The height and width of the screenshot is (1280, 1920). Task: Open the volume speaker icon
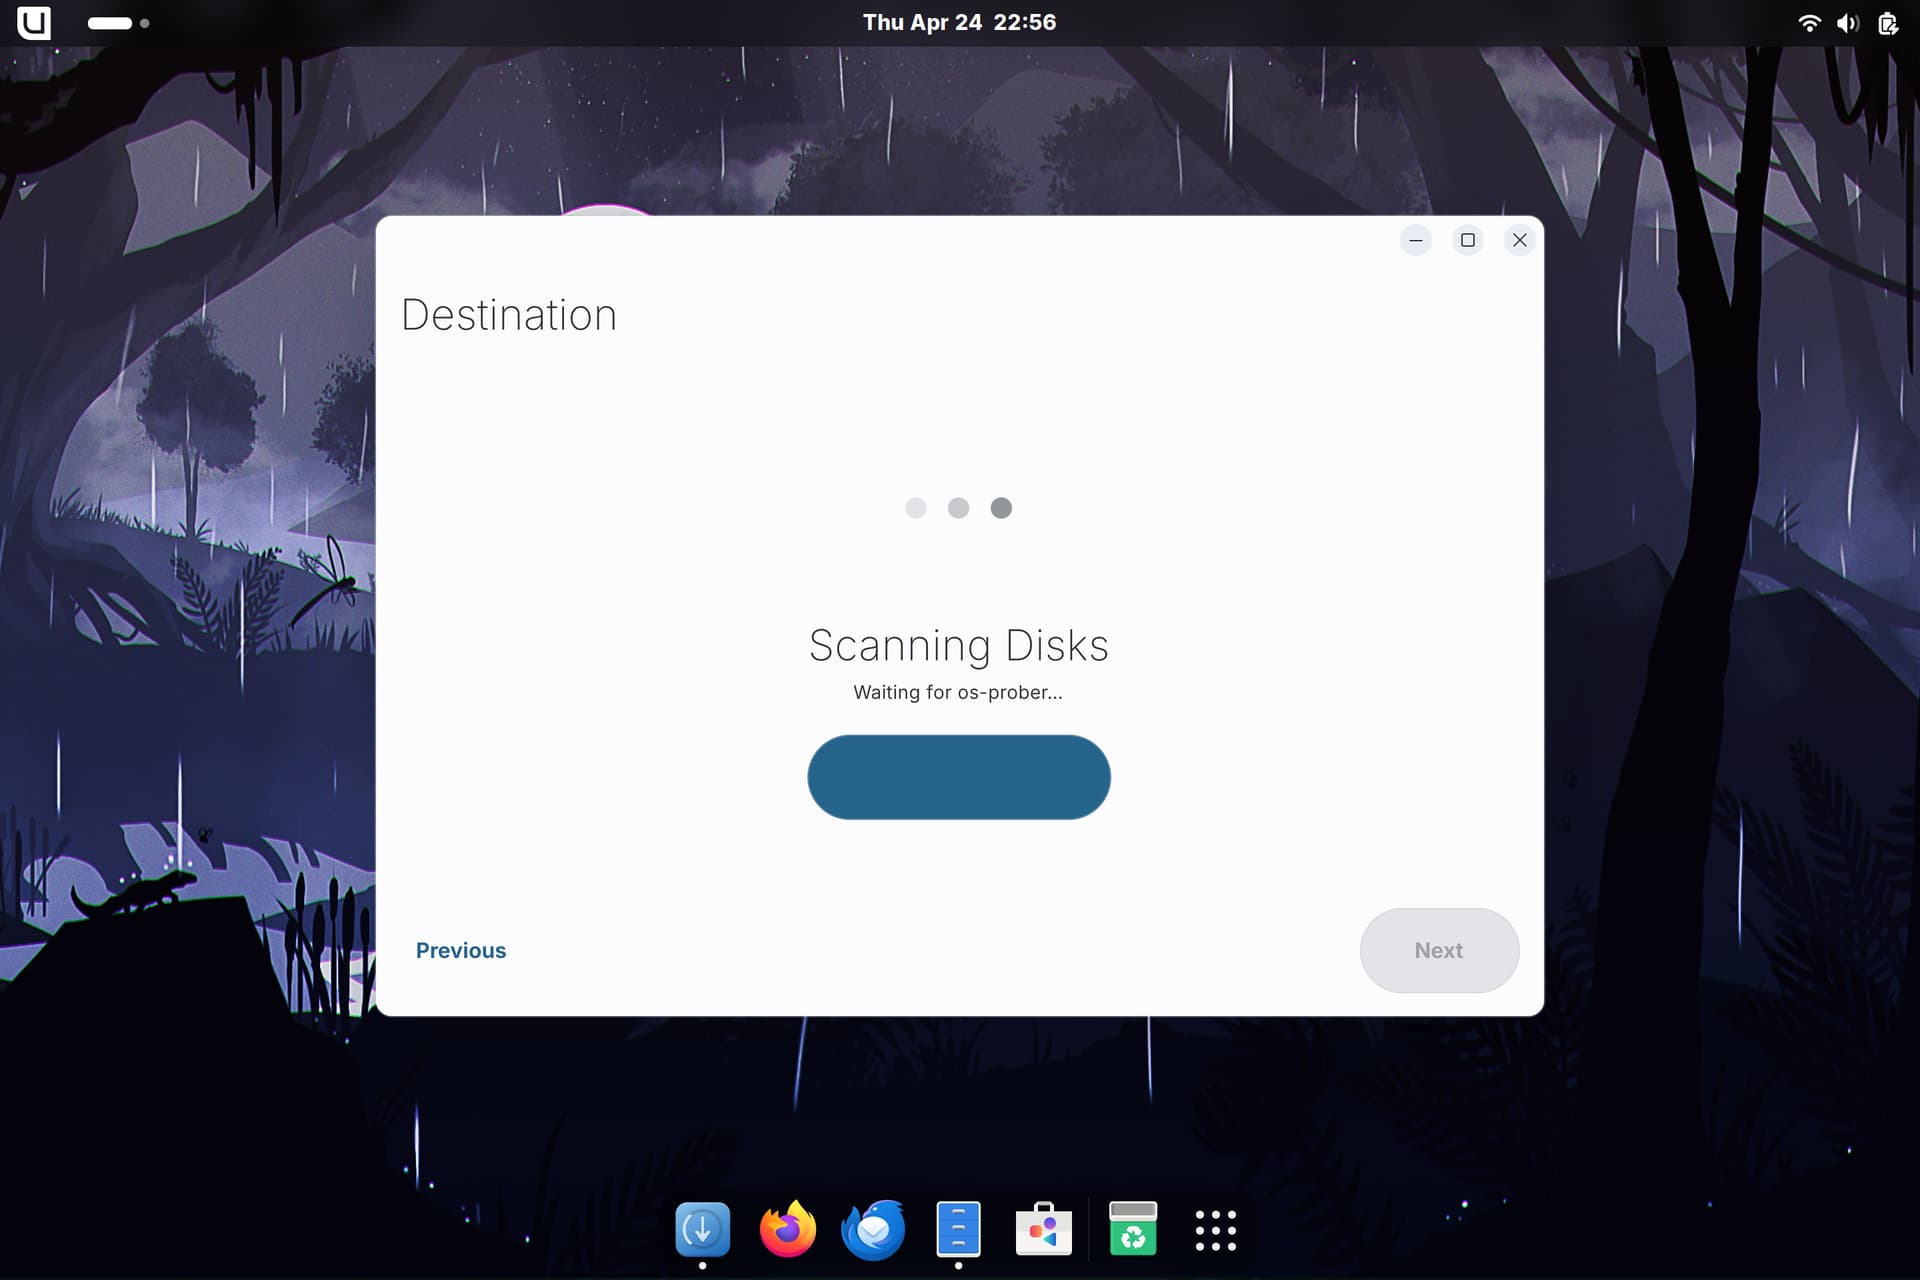point(1847,23)
